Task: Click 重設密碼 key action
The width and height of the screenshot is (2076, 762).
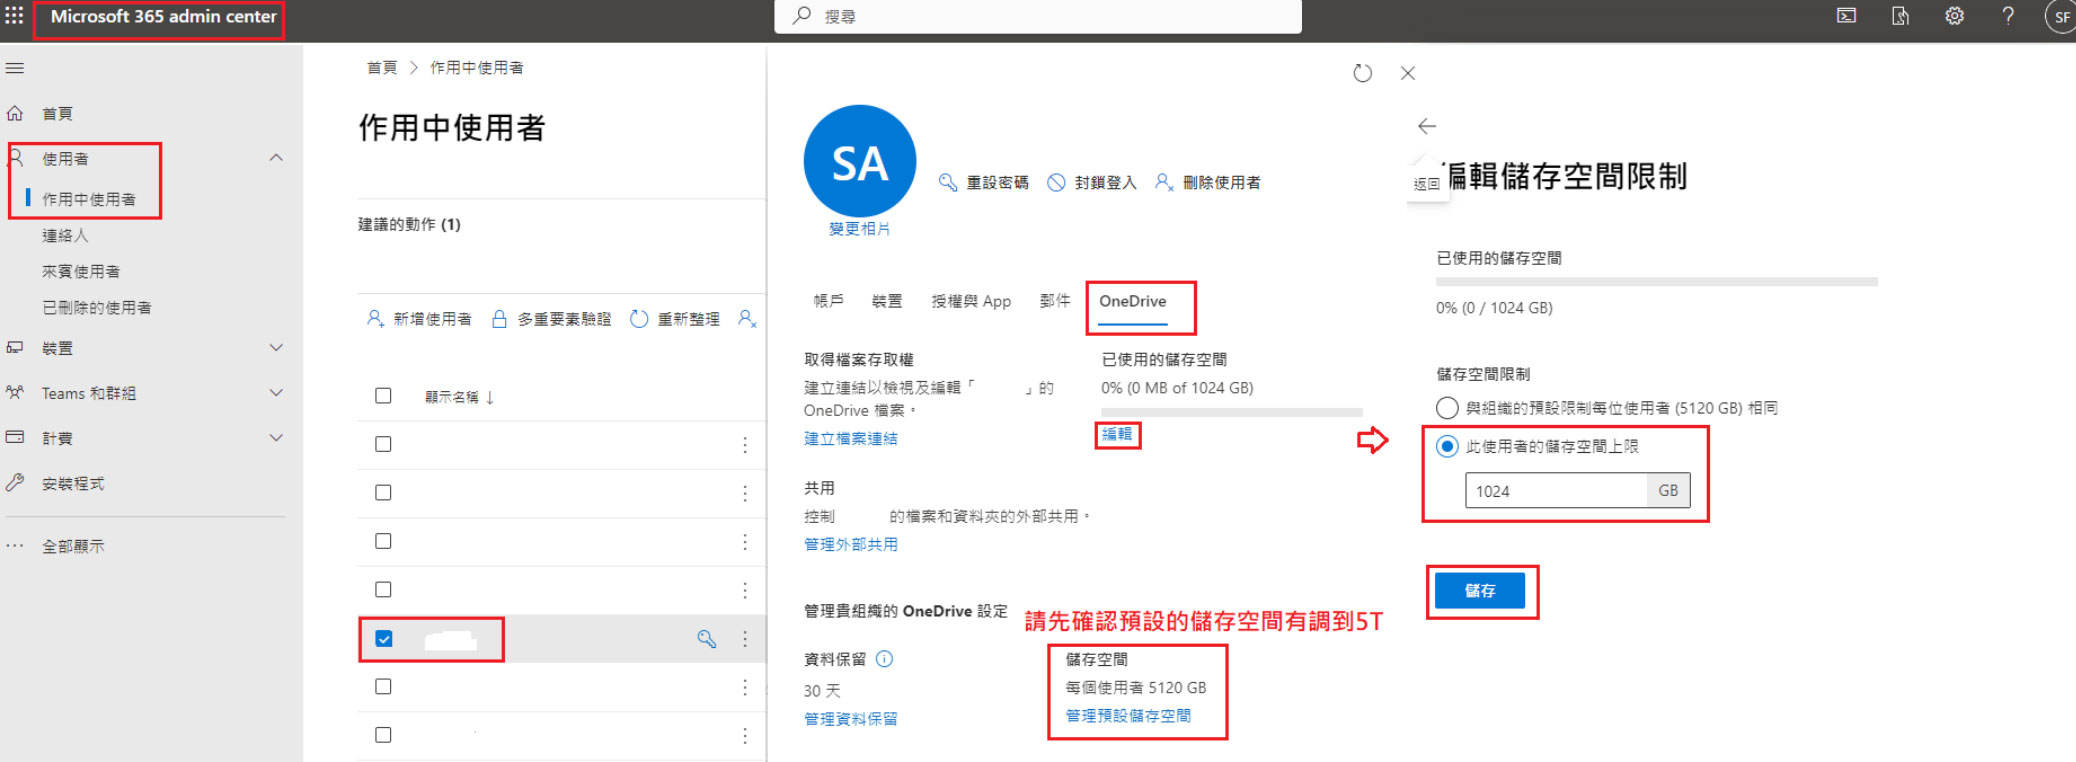Action: [984, 182]
